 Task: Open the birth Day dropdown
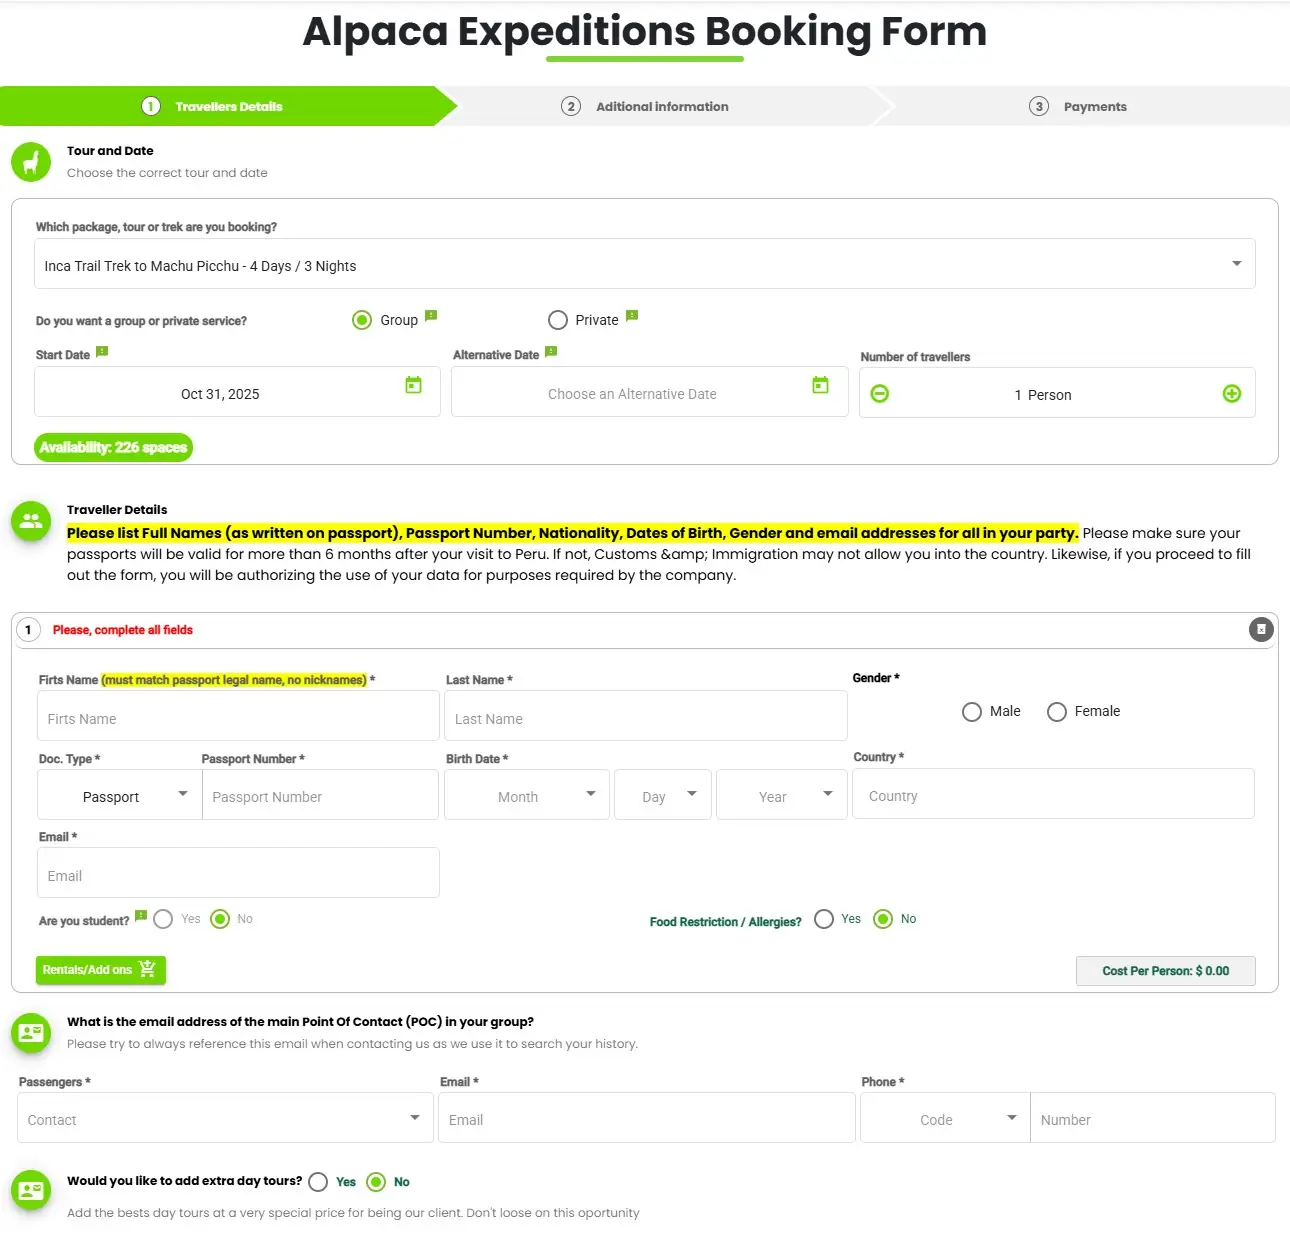(663, 796)
